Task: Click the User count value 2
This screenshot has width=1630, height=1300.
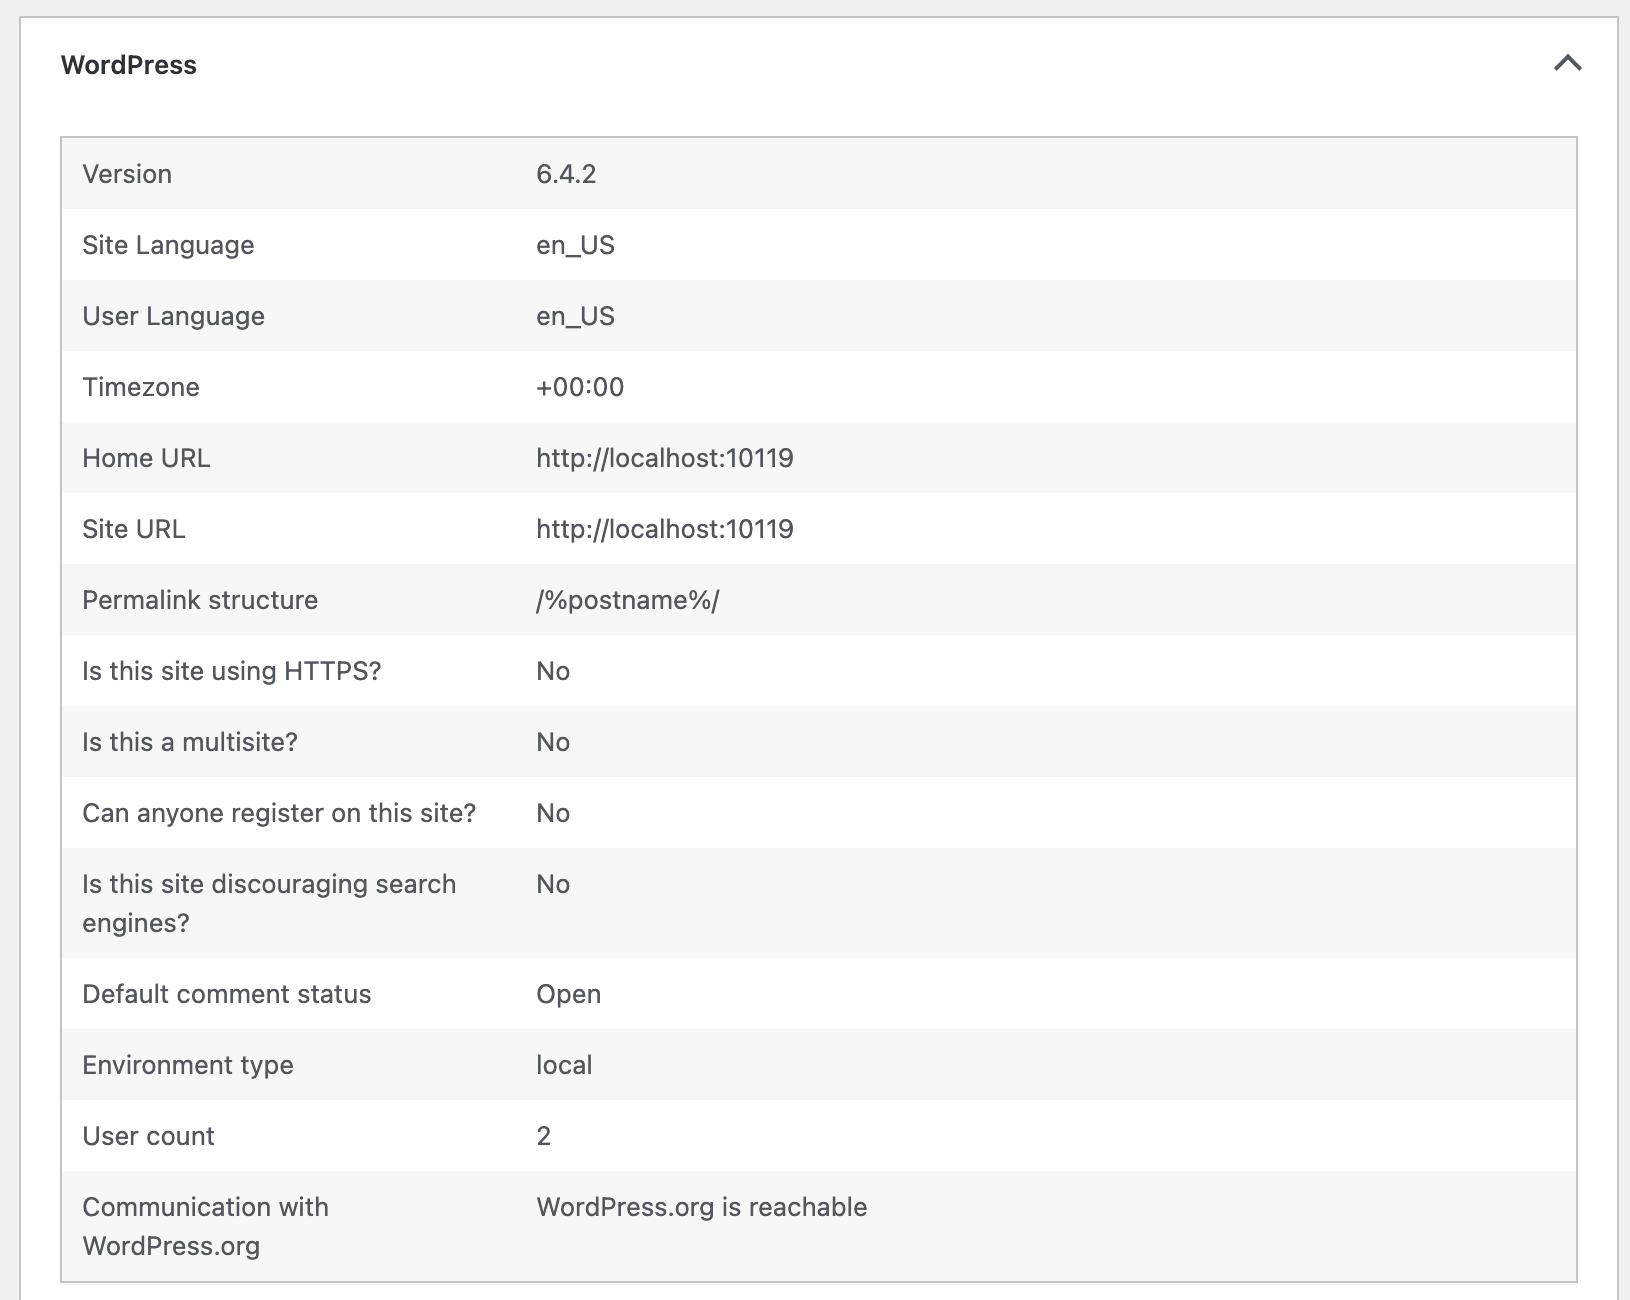Action: point(544,1136)
